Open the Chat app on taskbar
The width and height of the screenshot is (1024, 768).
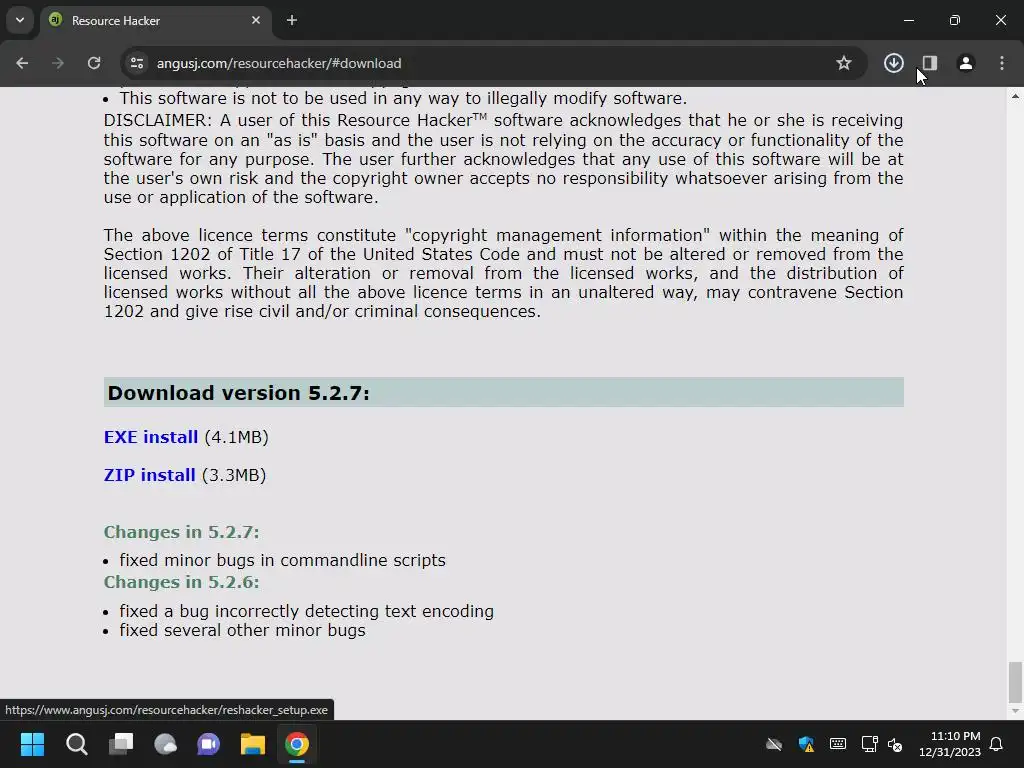pos(209,744)
